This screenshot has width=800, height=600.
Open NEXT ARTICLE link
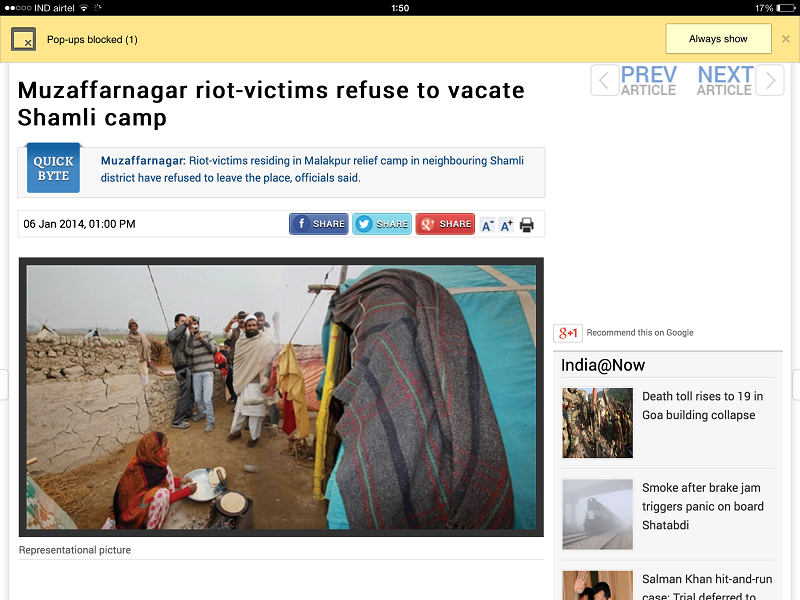725,81
